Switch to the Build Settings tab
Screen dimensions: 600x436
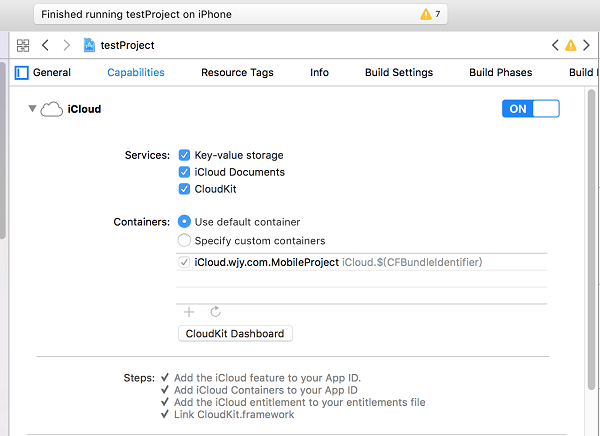pyautogui.click(x=399, y=72)
